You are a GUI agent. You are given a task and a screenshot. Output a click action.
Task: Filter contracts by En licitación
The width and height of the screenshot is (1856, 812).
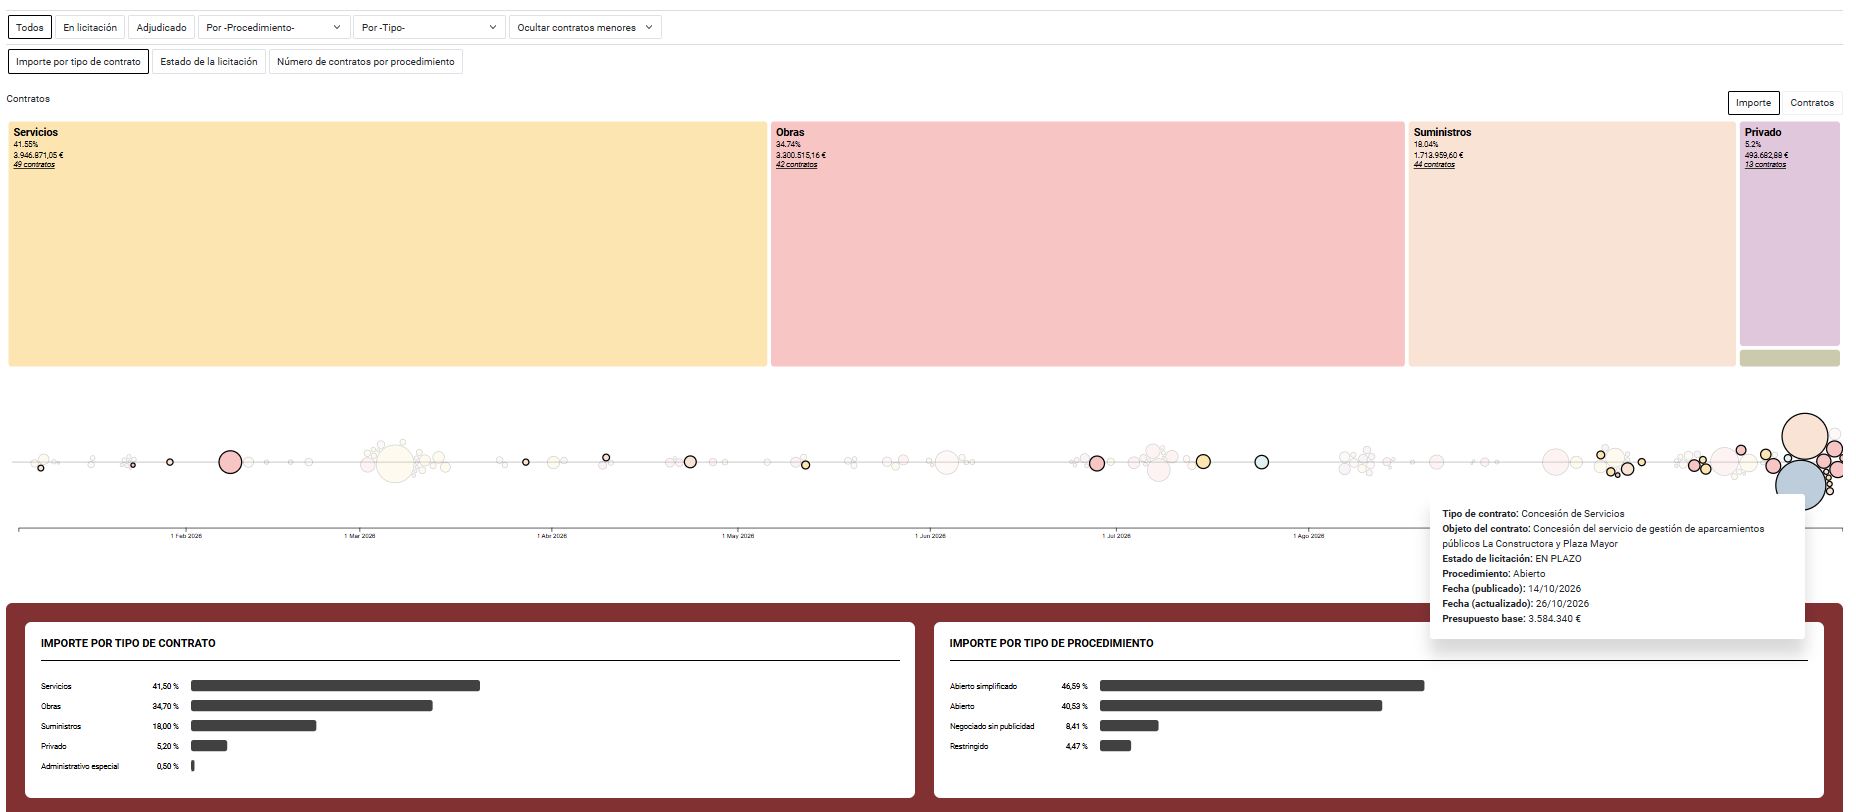pos(90,27)
